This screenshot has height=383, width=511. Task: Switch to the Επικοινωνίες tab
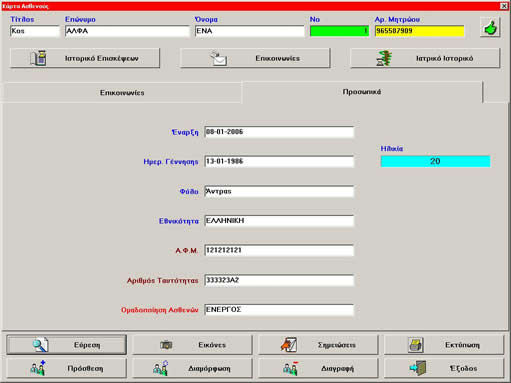[122, 93]
